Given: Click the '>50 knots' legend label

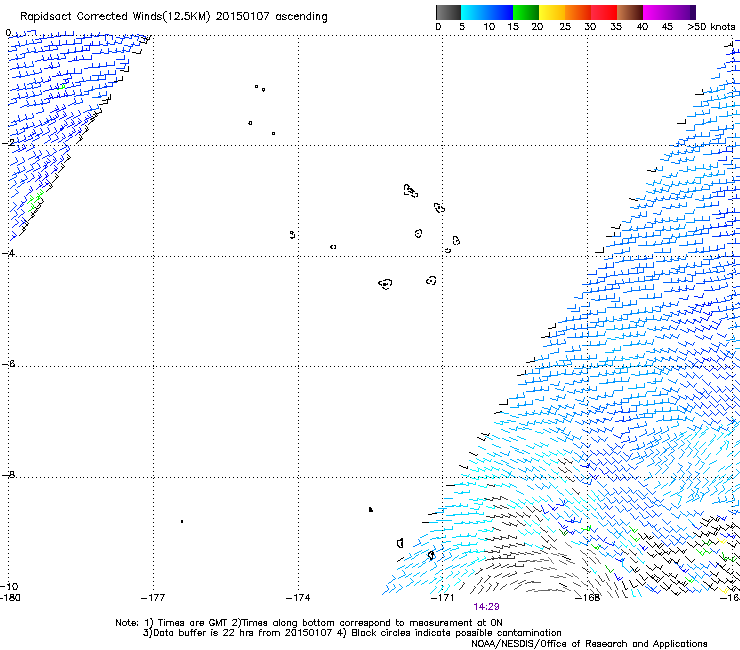Looking at the screenshot, I should pos(711,27).
